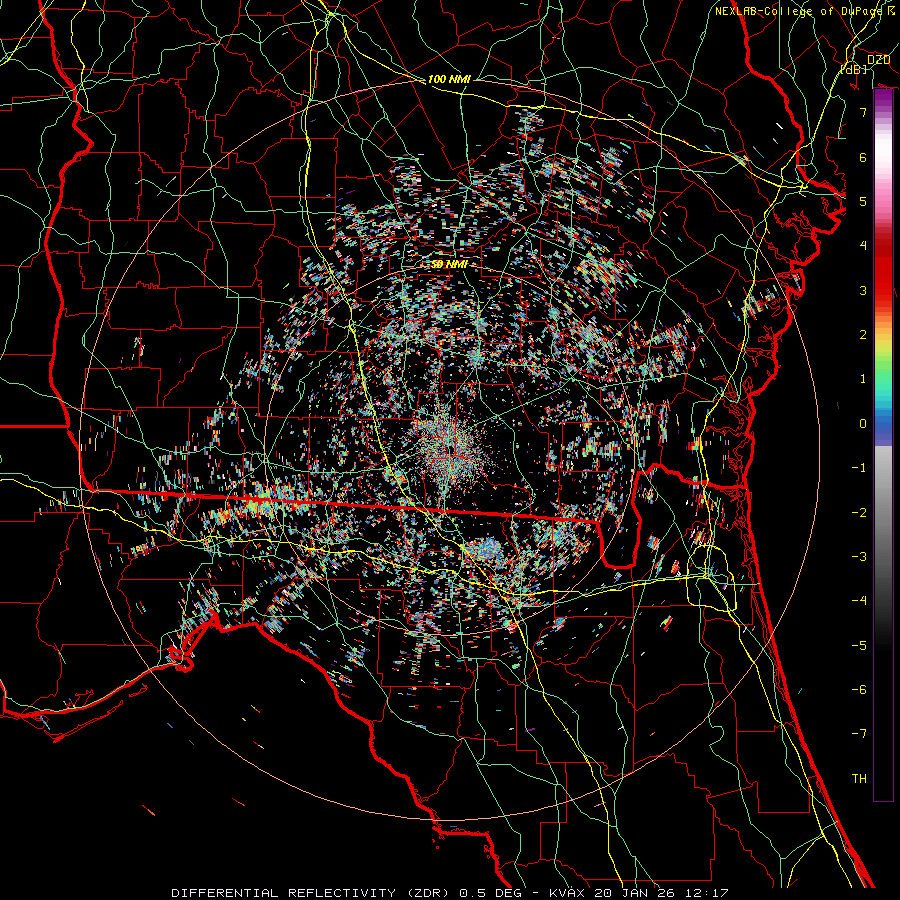Click the DZD color scale title
The image size is (900, 900).
[878, 60]
